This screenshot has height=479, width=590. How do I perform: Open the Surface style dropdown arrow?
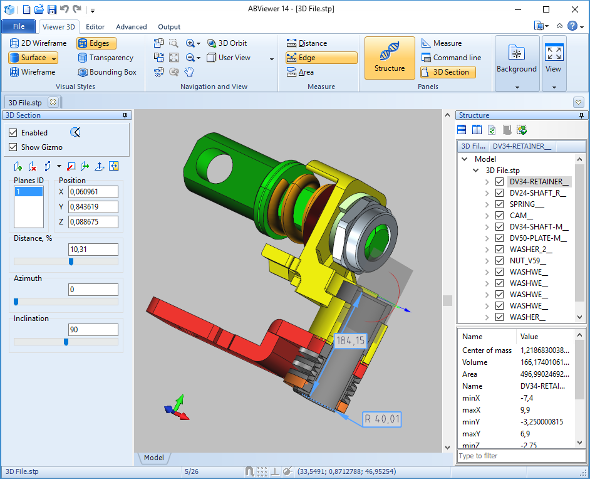(54, 58)
